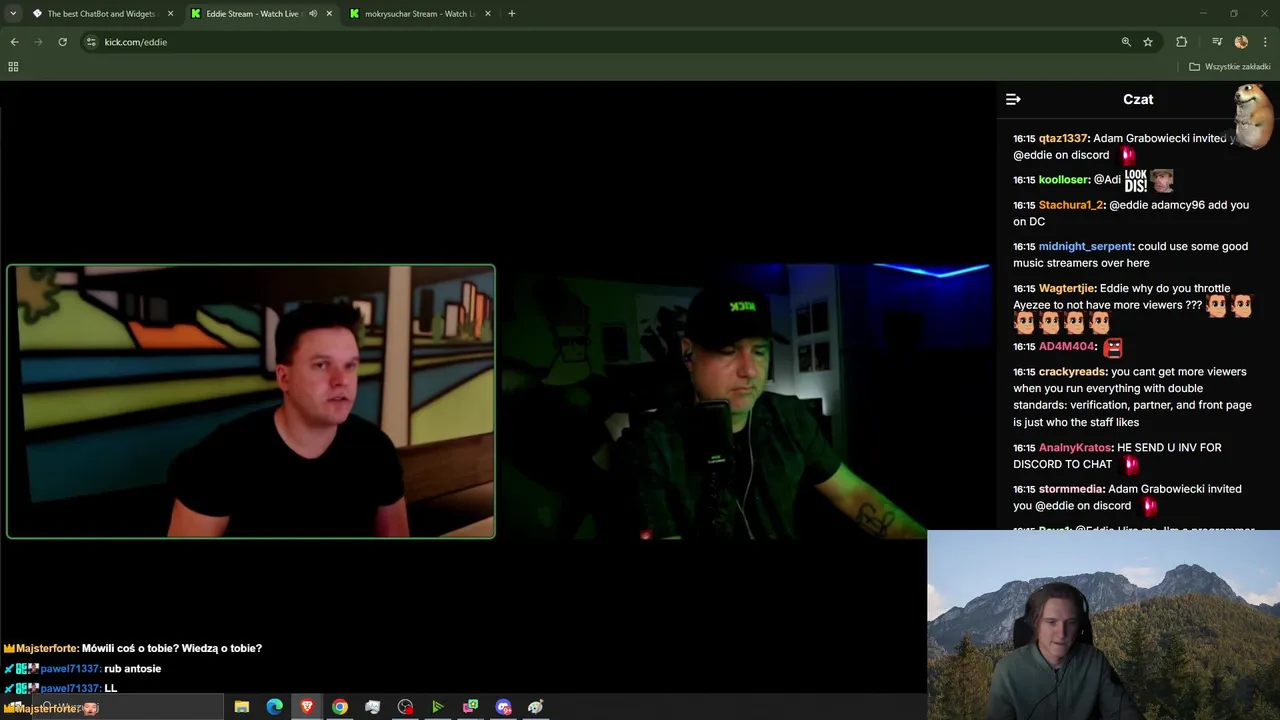Open the Chrome profile avatar

[1241, 42]
